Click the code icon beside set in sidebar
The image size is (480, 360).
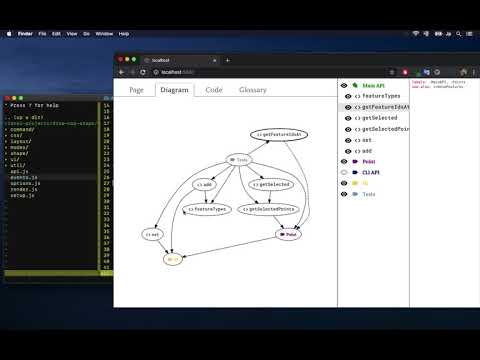[358, 140]
